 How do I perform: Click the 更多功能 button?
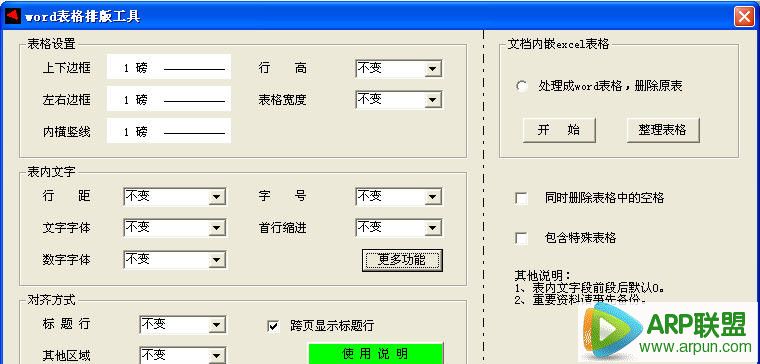tap(402, 260)
